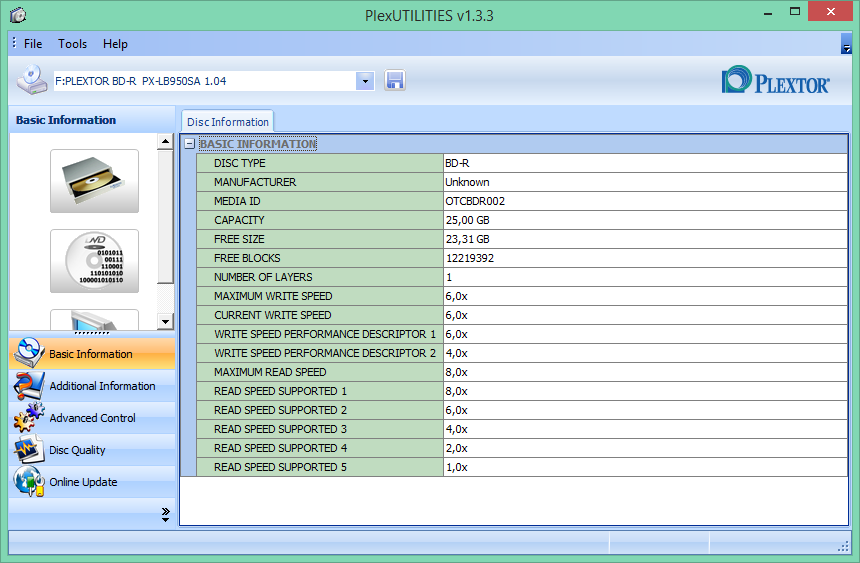
Task: Select the MAXIMUM READ SPEED row label
Action: [x=270, y=372]
